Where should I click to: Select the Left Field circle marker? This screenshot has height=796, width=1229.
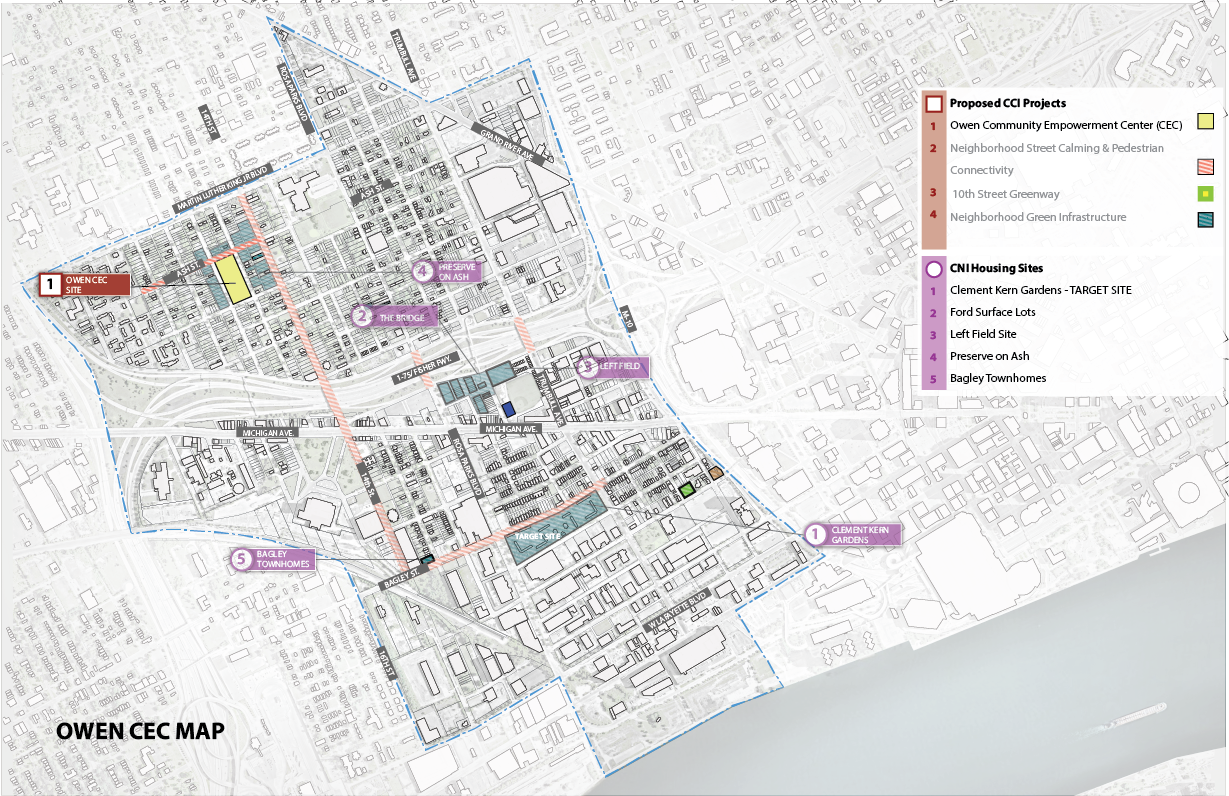(x=590, y=367)
